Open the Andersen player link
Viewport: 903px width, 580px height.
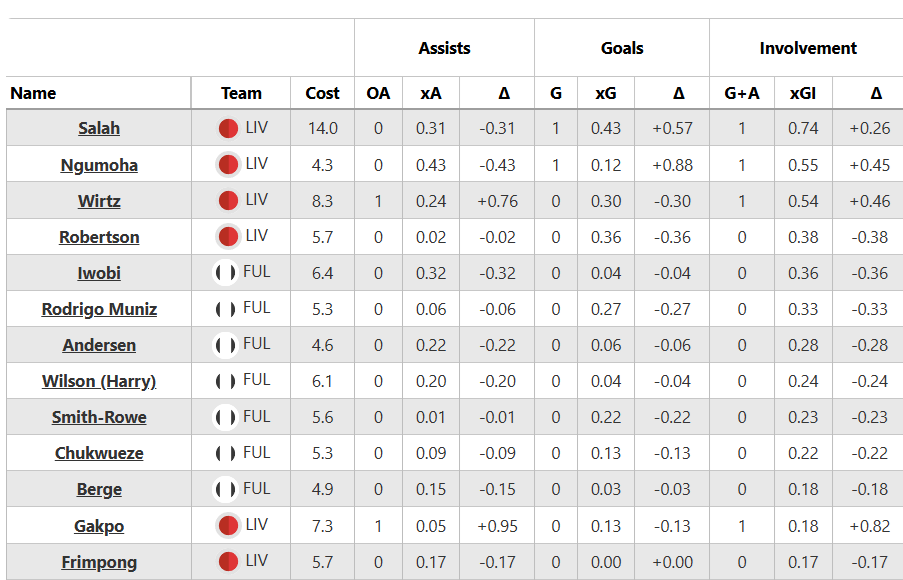[99, 345]
